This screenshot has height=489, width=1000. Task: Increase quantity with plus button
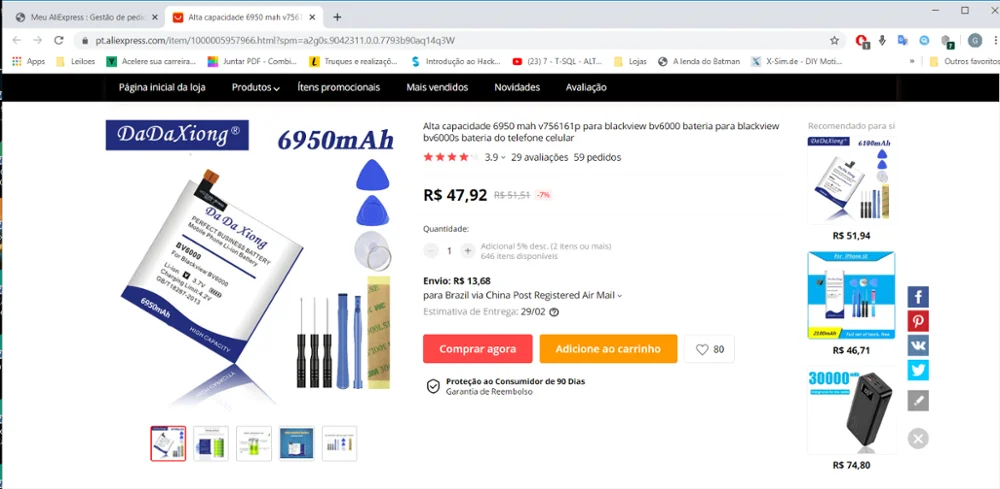467,251
